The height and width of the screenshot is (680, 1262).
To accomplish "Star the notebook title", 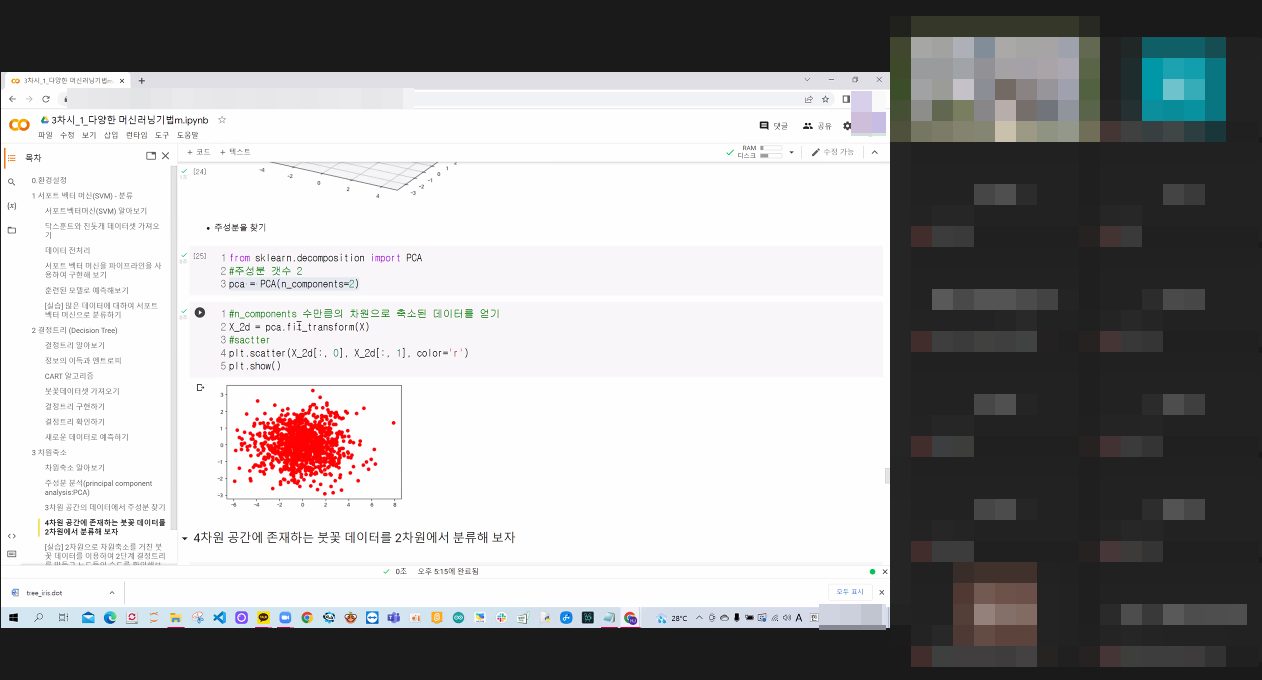I will 222,120.
